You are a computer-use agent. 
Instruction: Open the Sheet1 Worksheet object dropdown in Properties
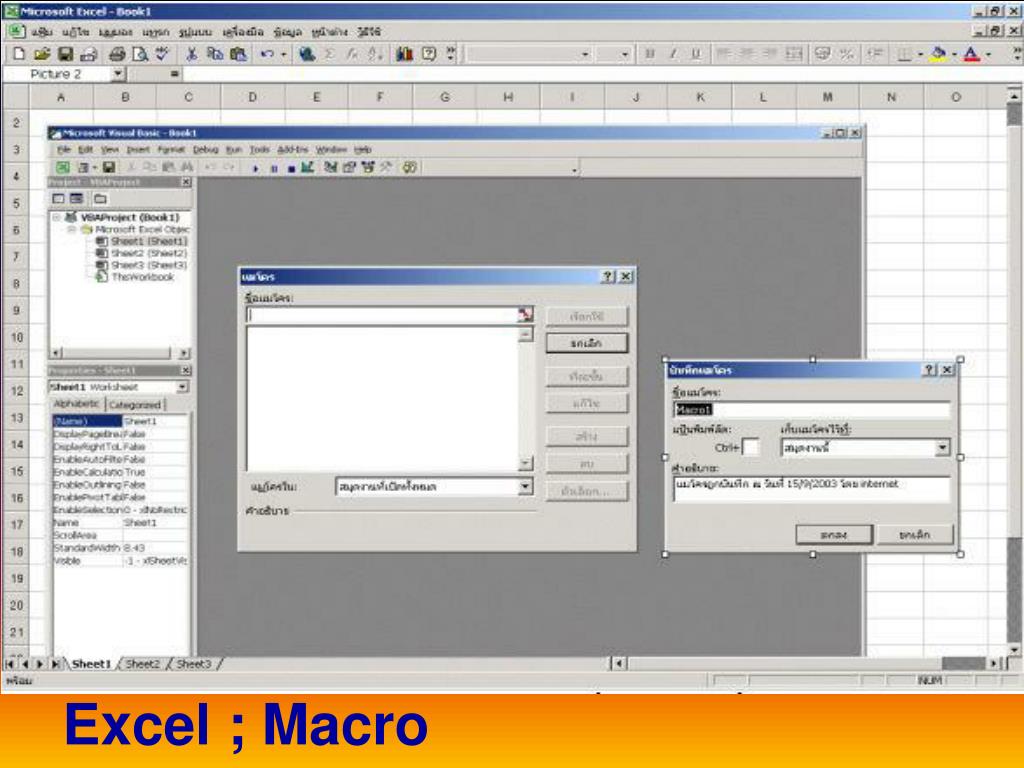182,387
